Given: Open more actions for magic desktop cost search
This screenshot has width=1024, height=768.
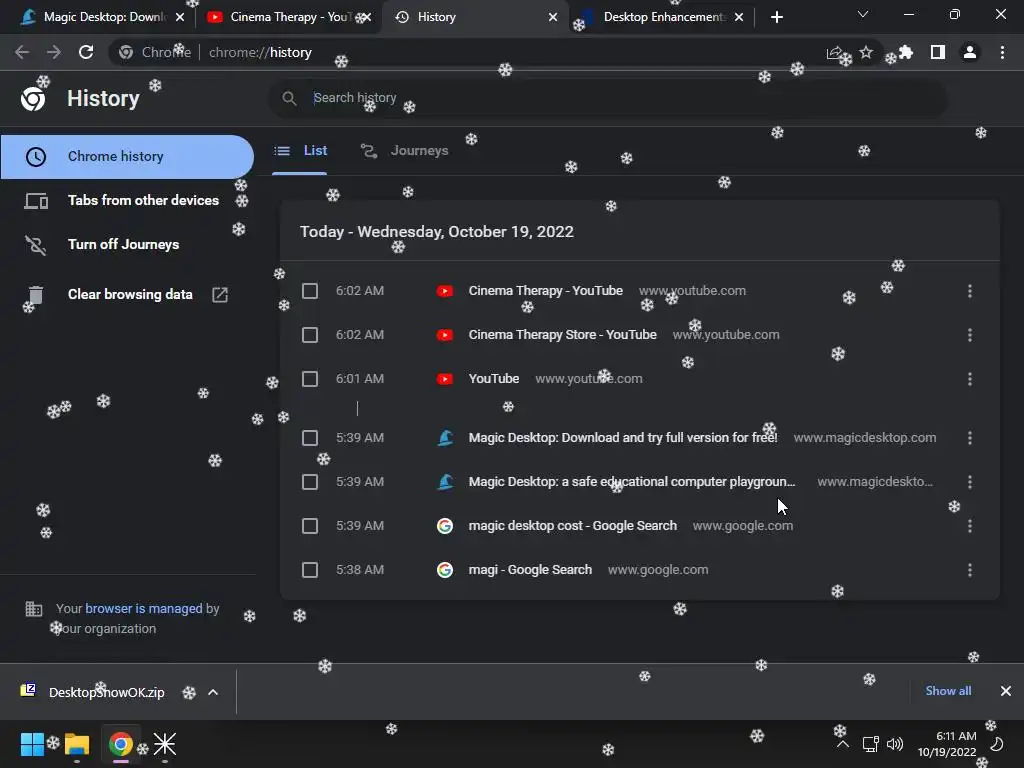Looking at the screenshot, I should tap(970, 526).
